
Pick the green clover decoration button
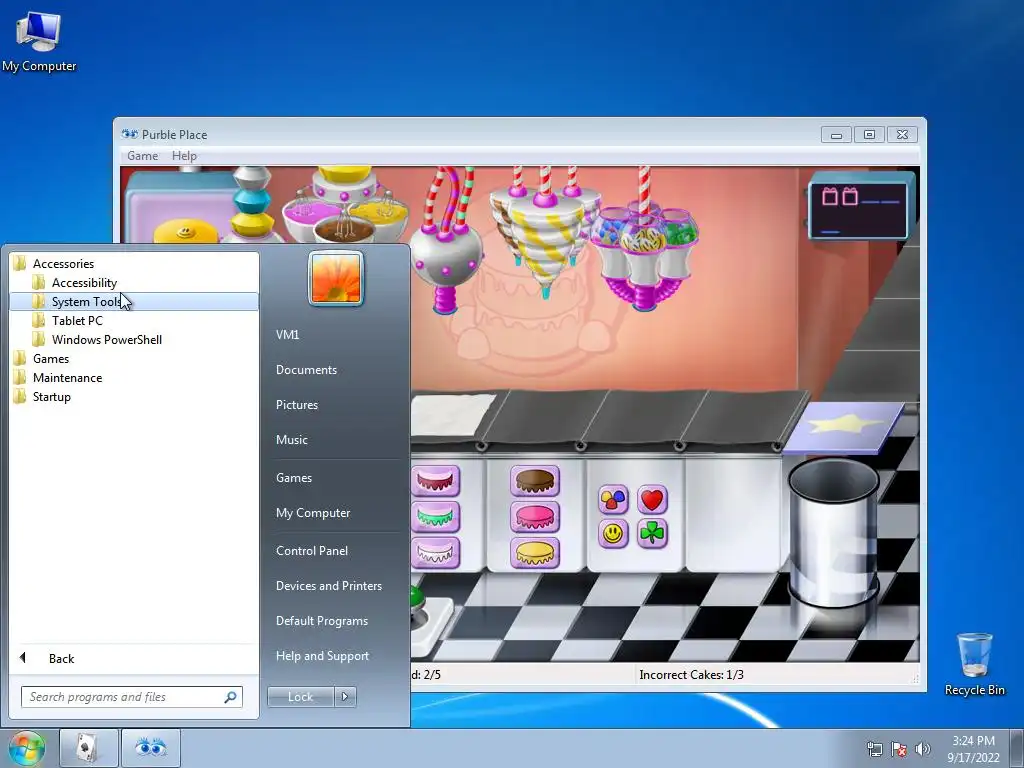coord(652,534)
